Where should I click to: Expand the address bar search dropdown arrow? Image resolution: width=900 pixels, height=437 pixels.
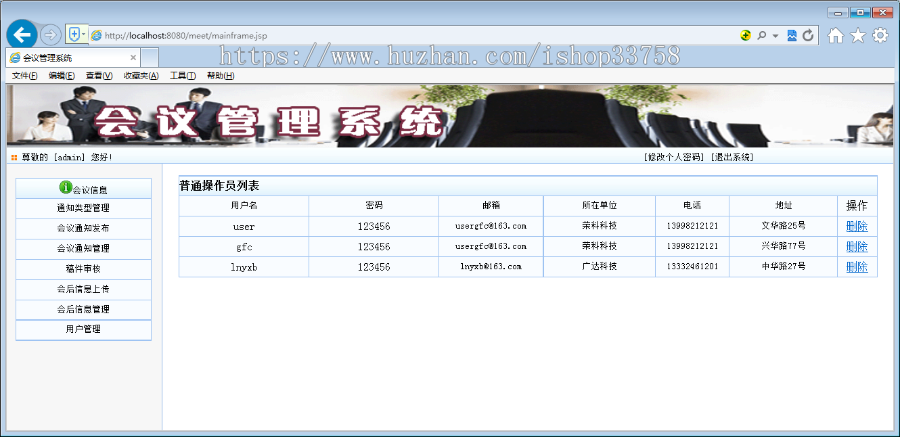(775, 36)
